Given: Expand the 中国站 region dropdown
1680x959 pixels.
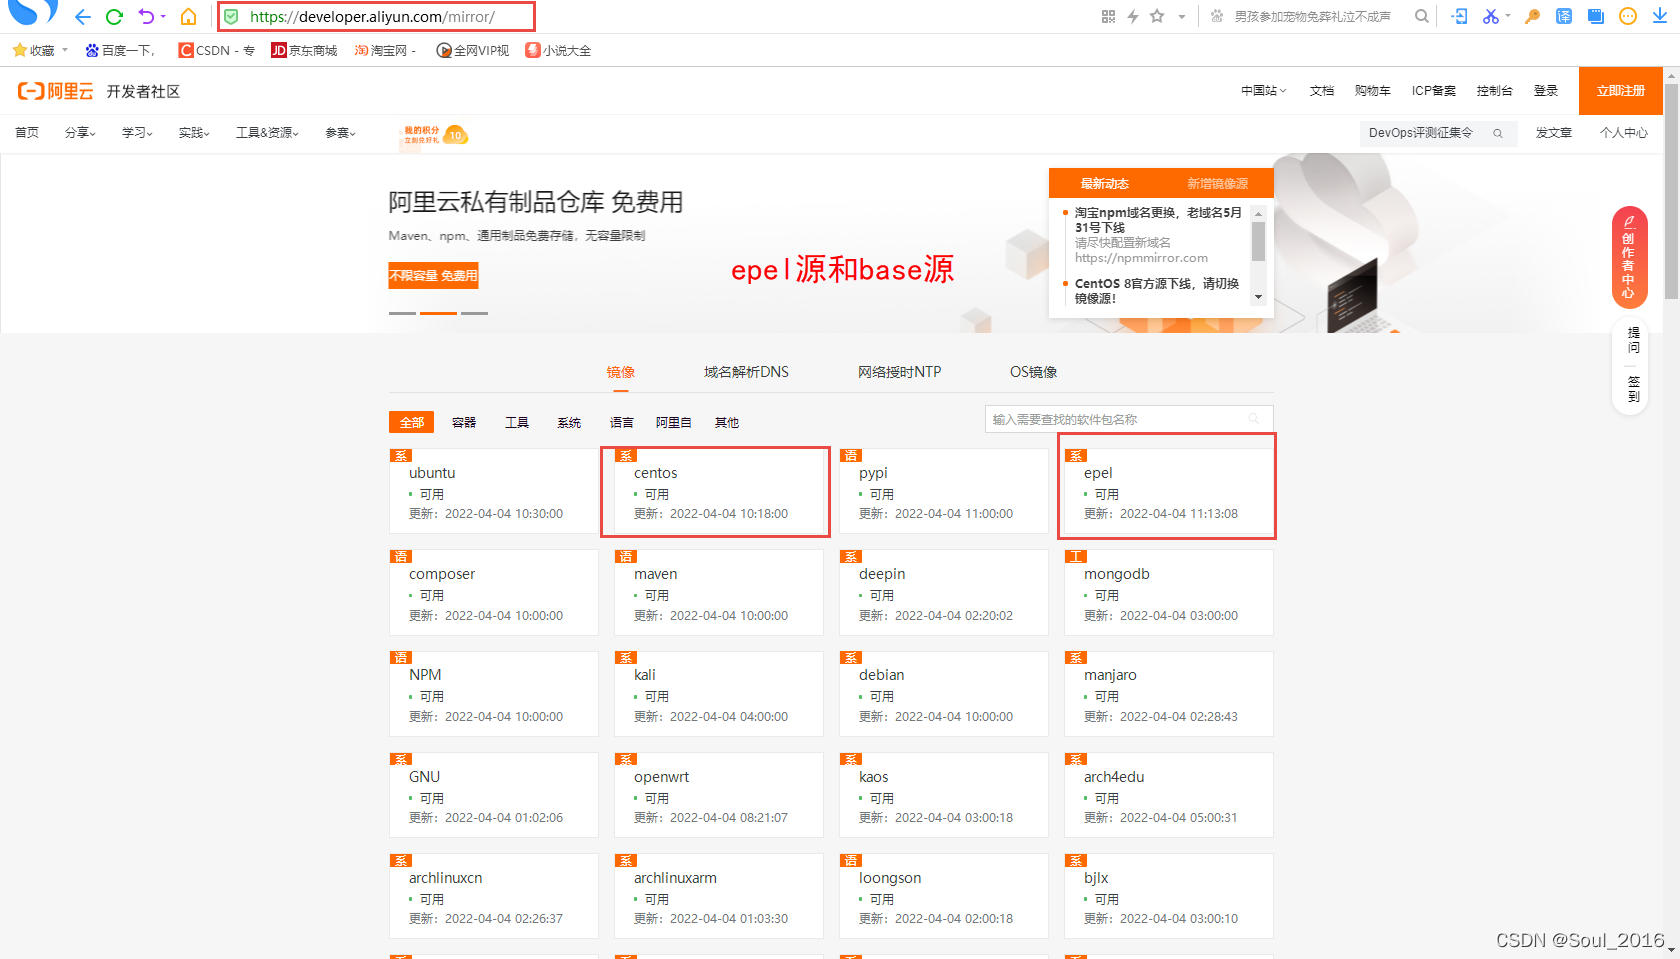Looking at the screenshot, I should (x=1264, y=91).
